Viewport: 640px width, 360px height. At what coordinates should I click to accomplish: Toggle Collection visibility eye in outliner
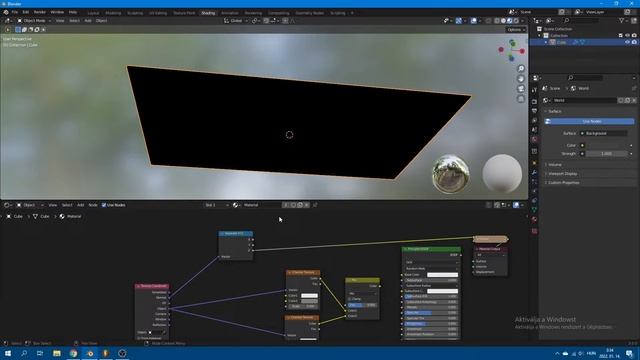627,36
